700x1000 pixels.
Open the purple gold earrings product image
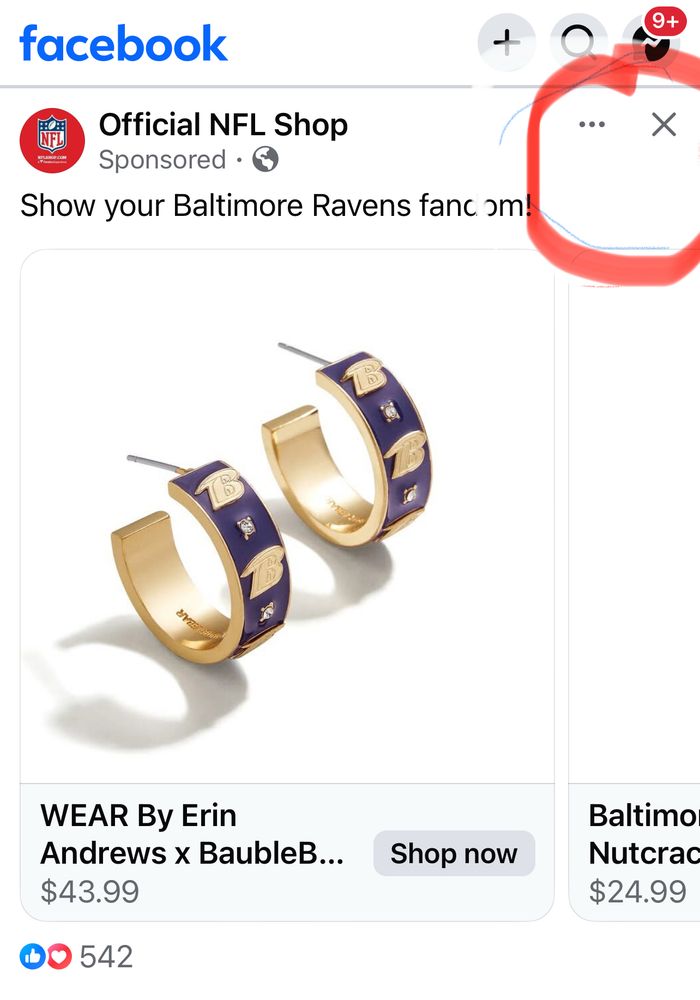coord(287,517)
